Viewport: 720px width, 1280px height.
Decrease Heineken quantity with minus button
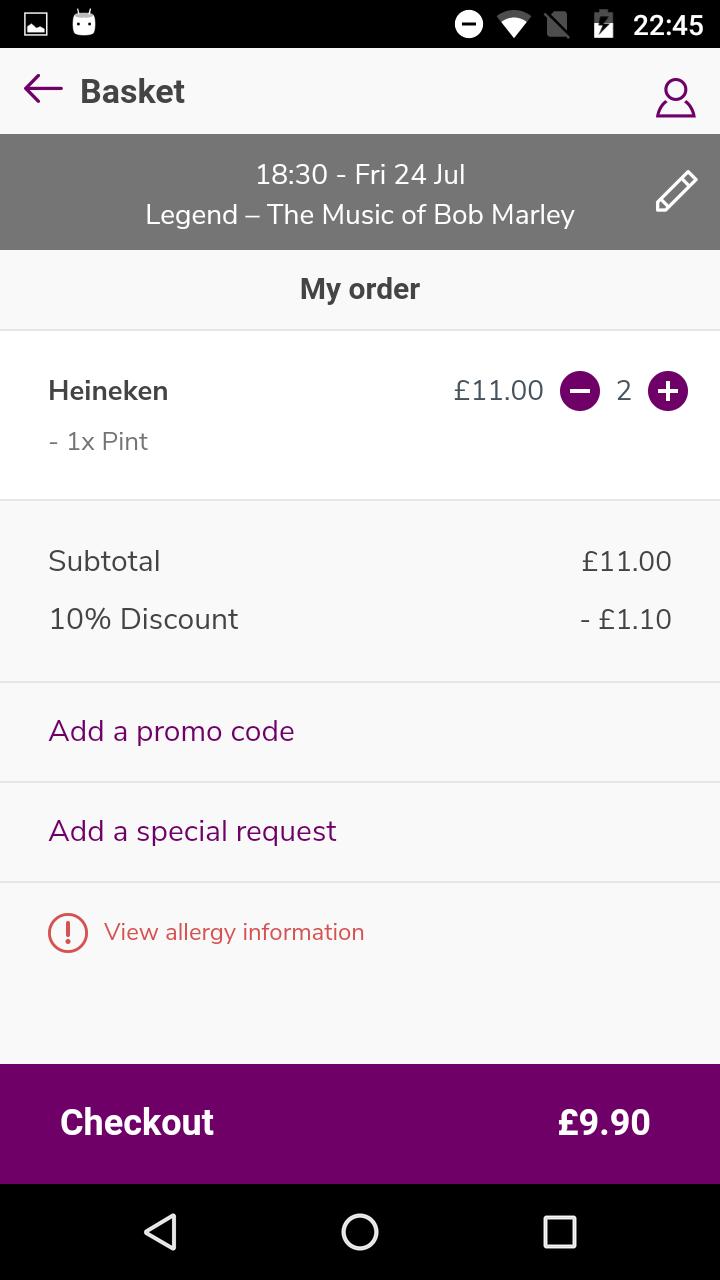(580, 391)
